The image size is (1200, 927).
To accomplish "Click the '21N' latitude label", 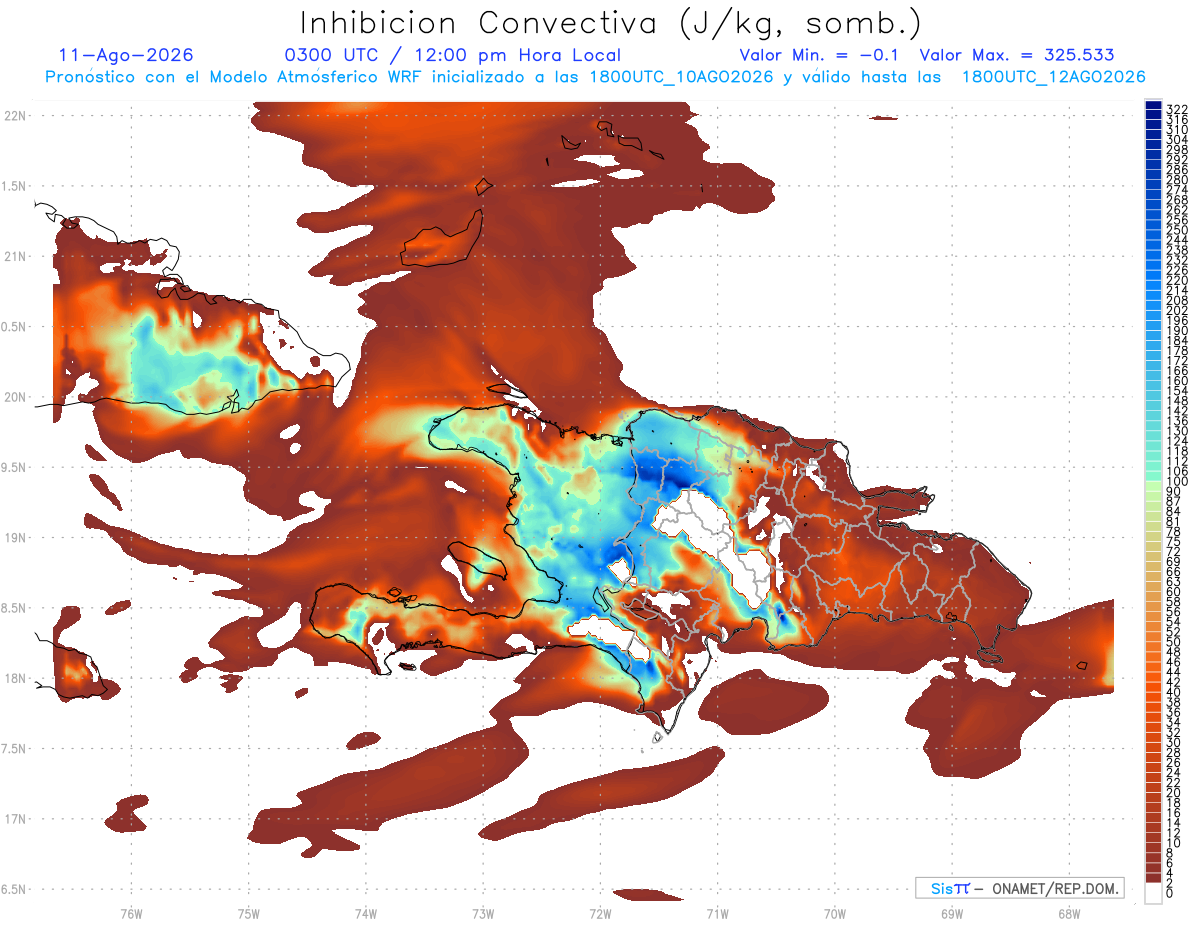I will [x=15, y=257].
